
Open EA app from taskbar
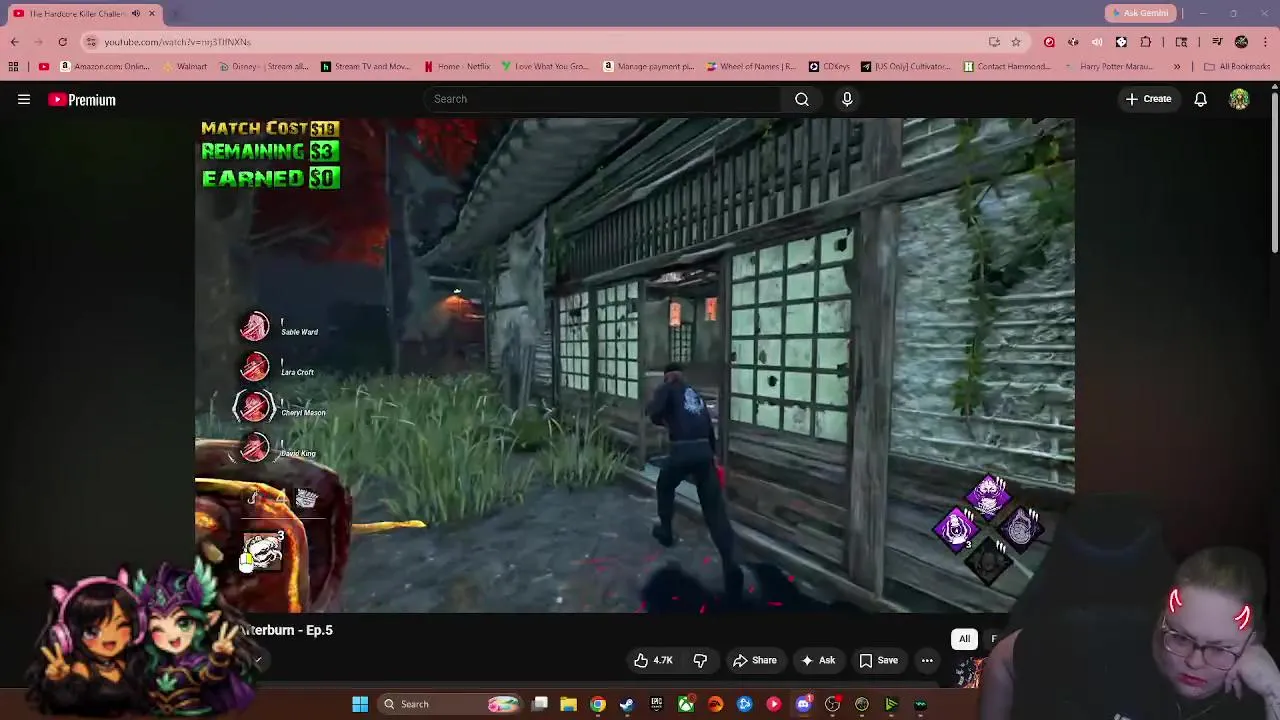(x=715, y=704)
